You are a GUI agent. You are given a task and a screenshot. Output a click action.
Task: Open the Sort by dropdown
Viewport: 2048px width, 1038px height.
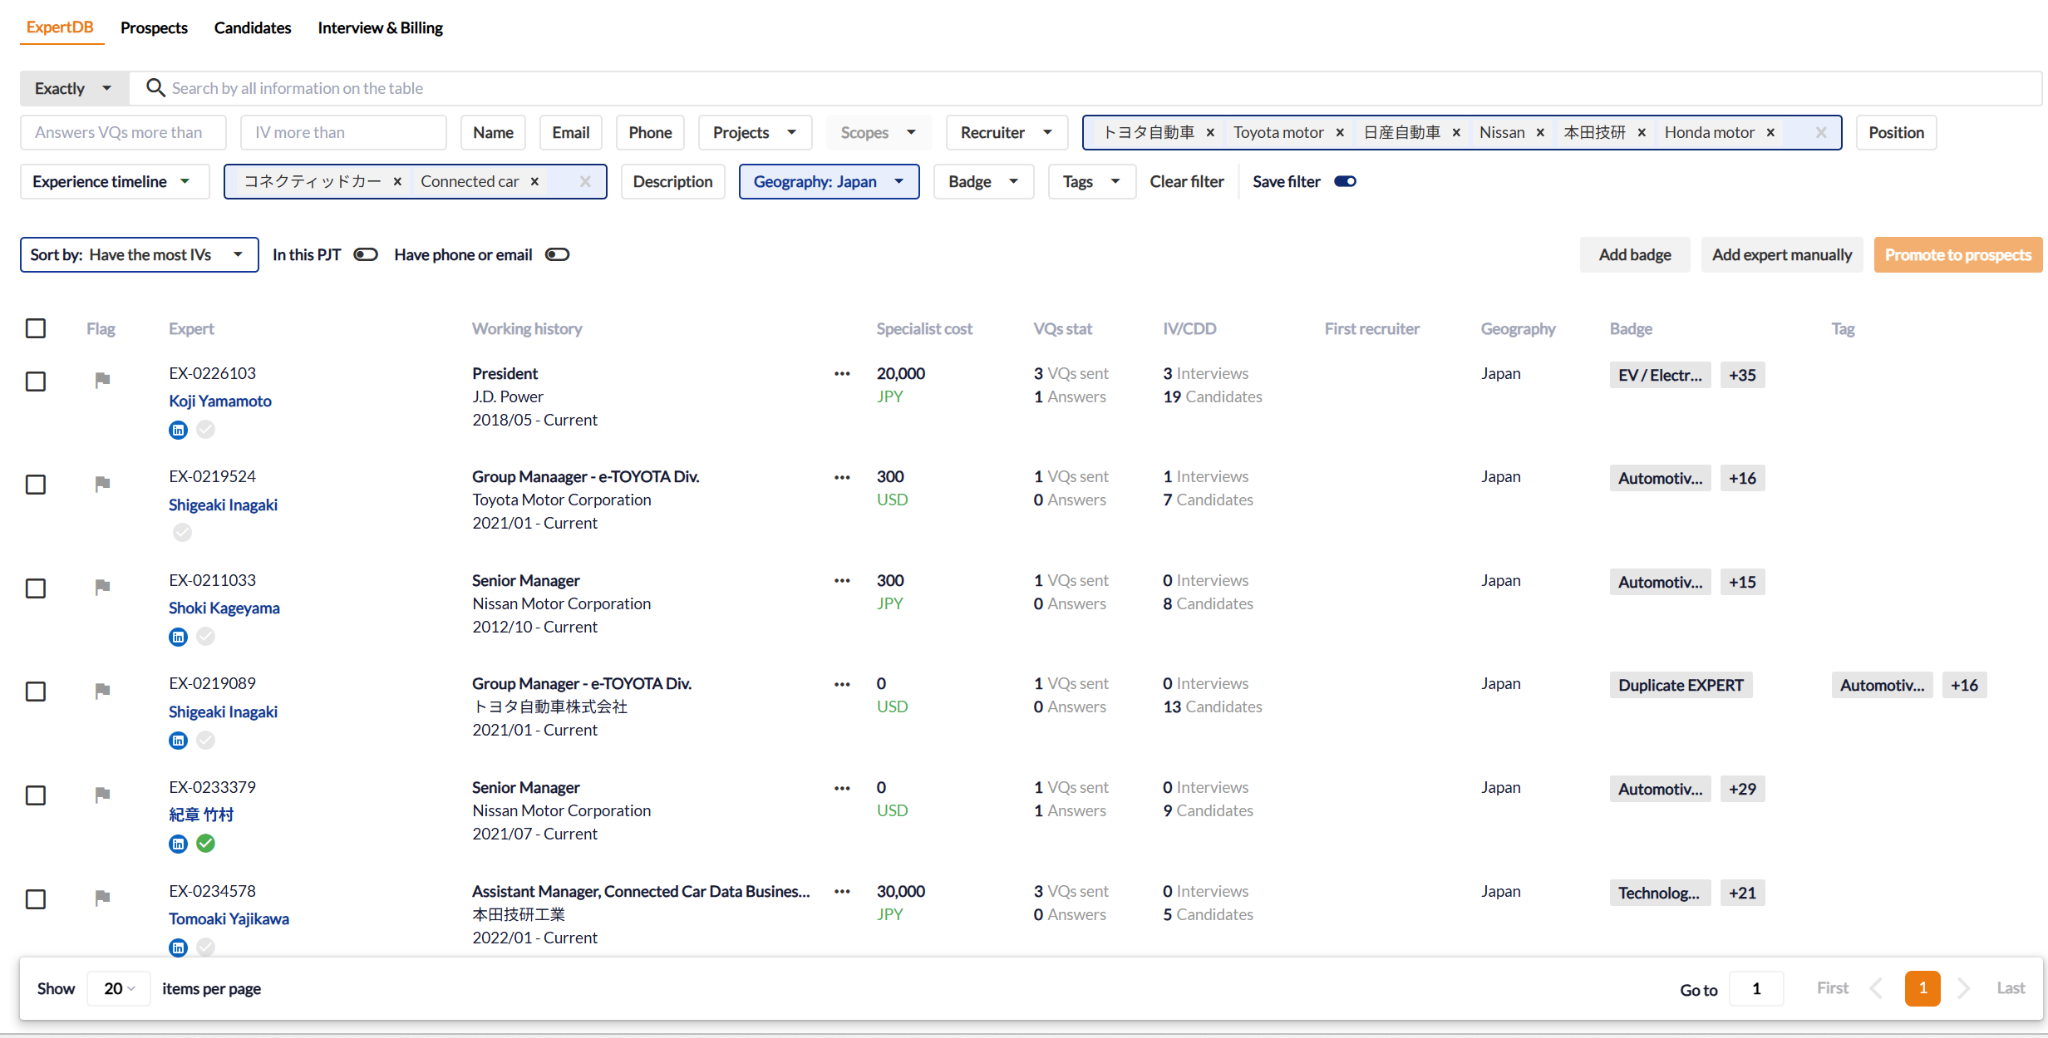coord(139,255)
